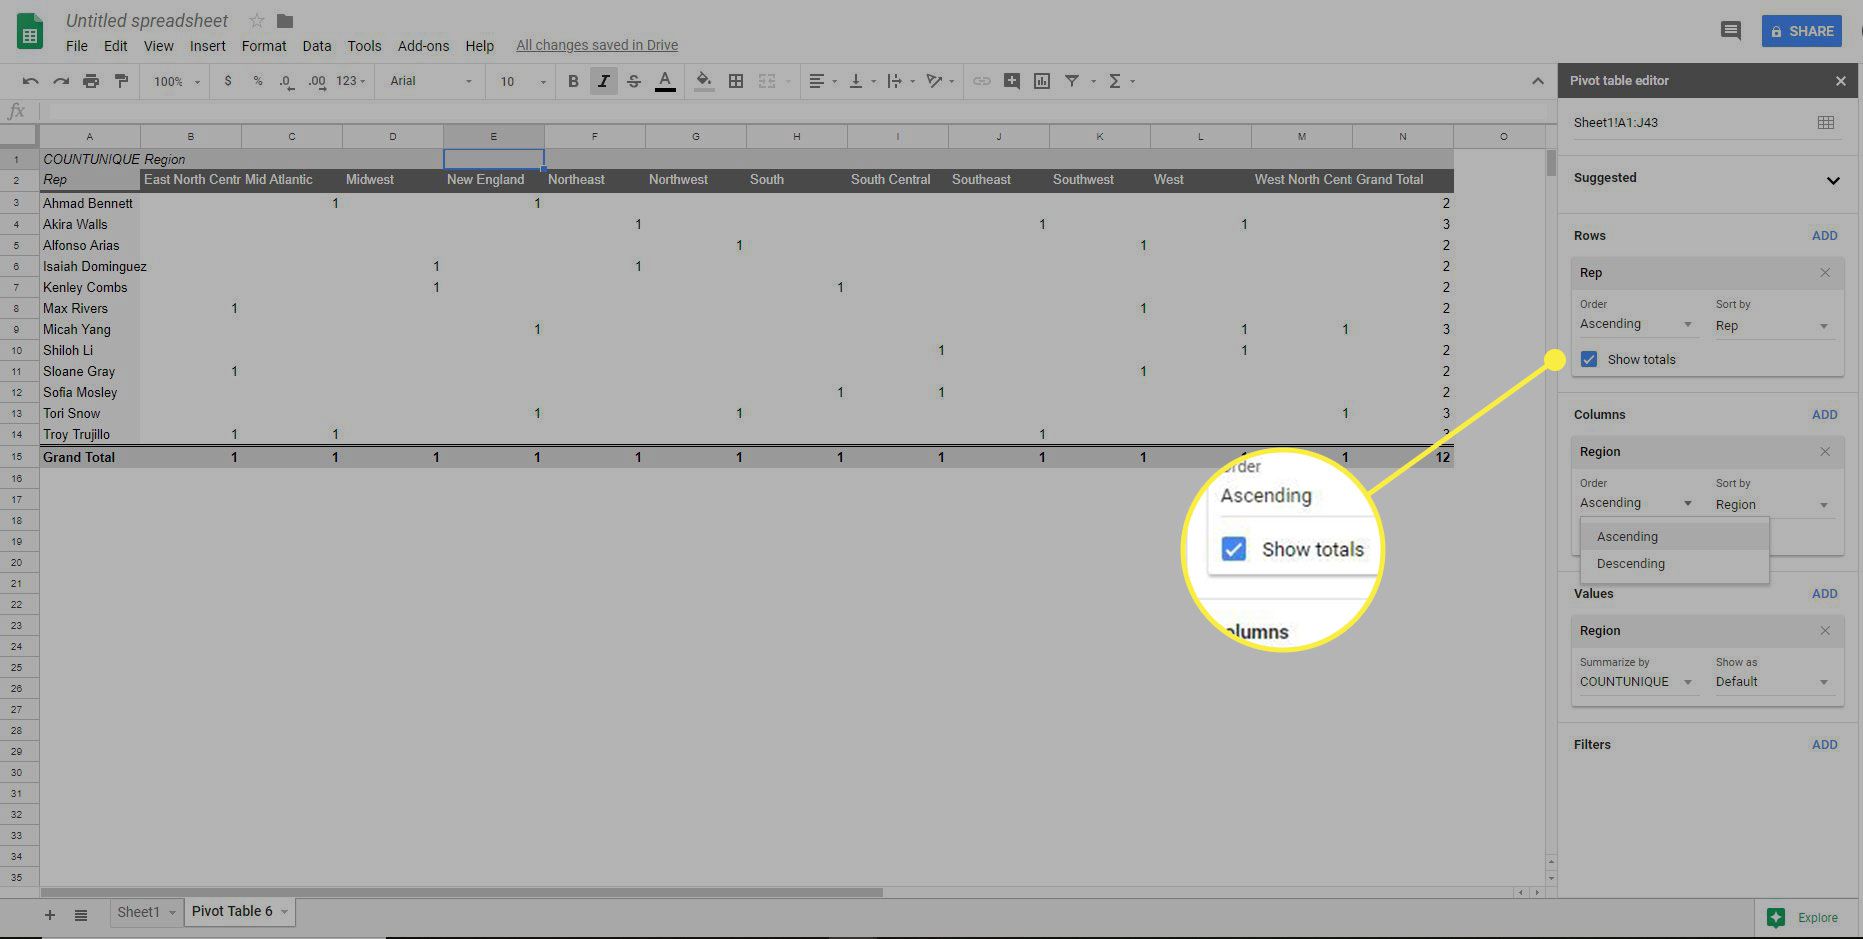1863x939 pixels.
Task: Click the Redo arrow in the toolbar
Action: tap(61, 81)
